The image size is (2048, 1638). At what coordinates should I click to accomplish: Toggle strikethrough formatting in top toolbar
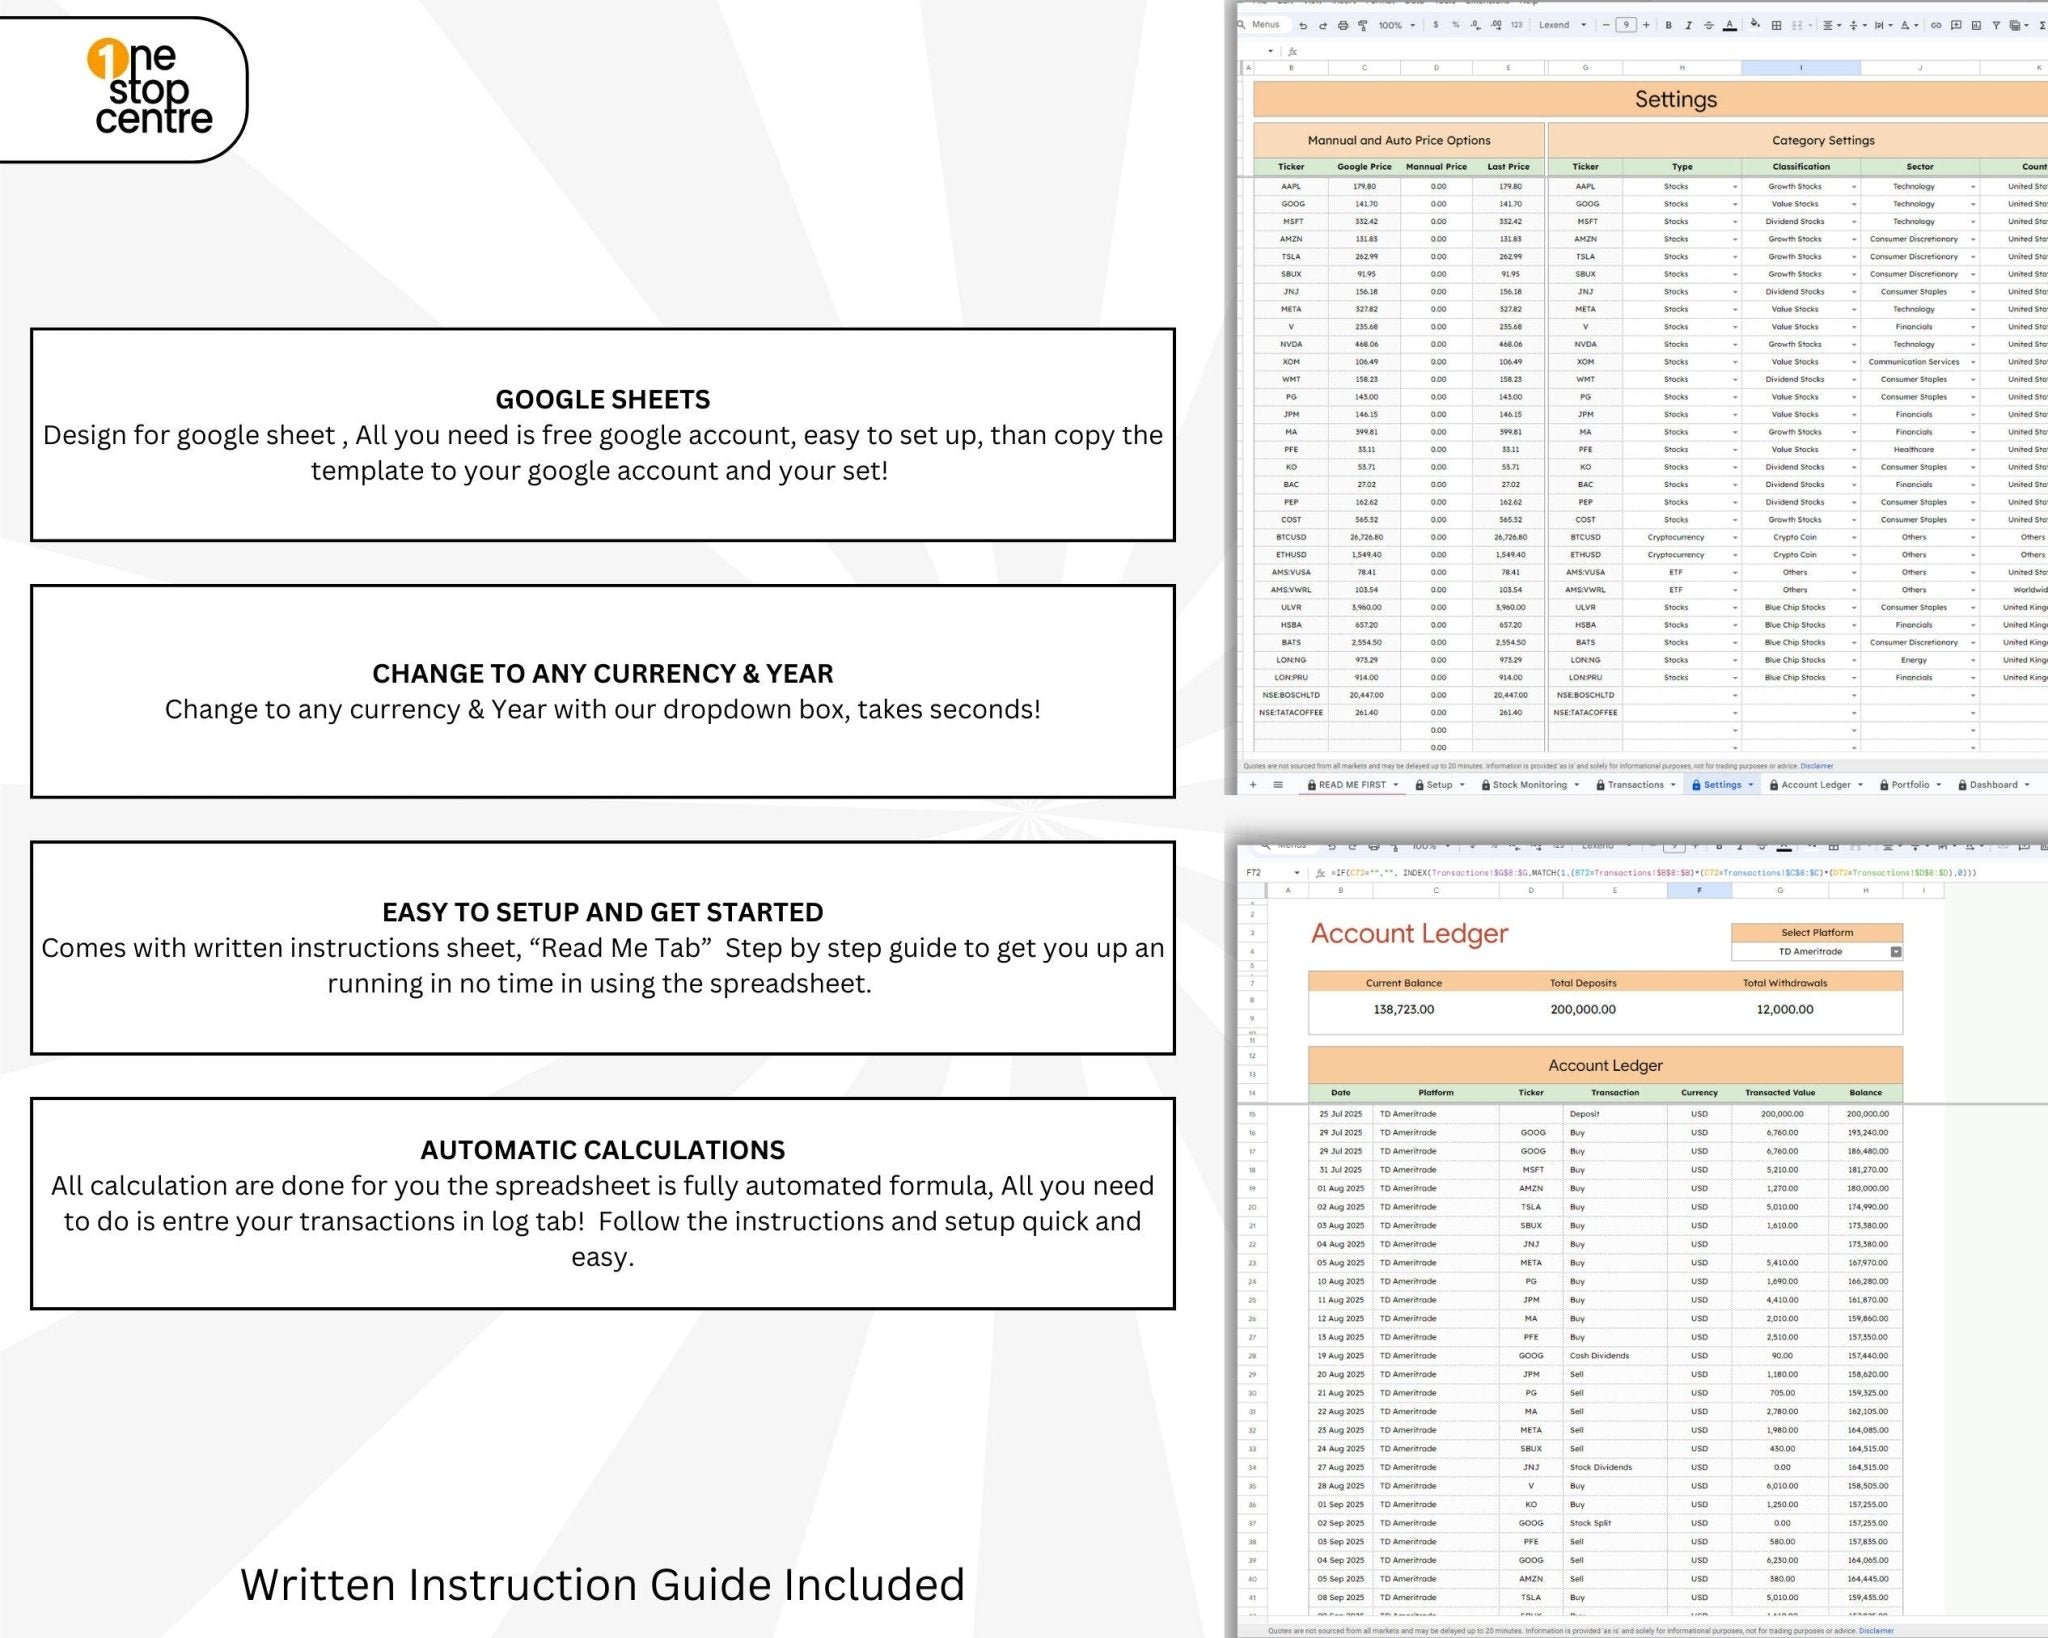[1708, 26]
